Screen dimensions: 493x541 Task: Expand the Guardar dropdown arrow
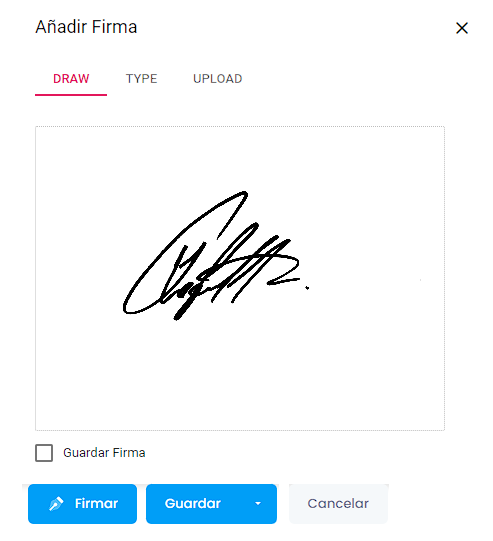(x=258, y=503)
